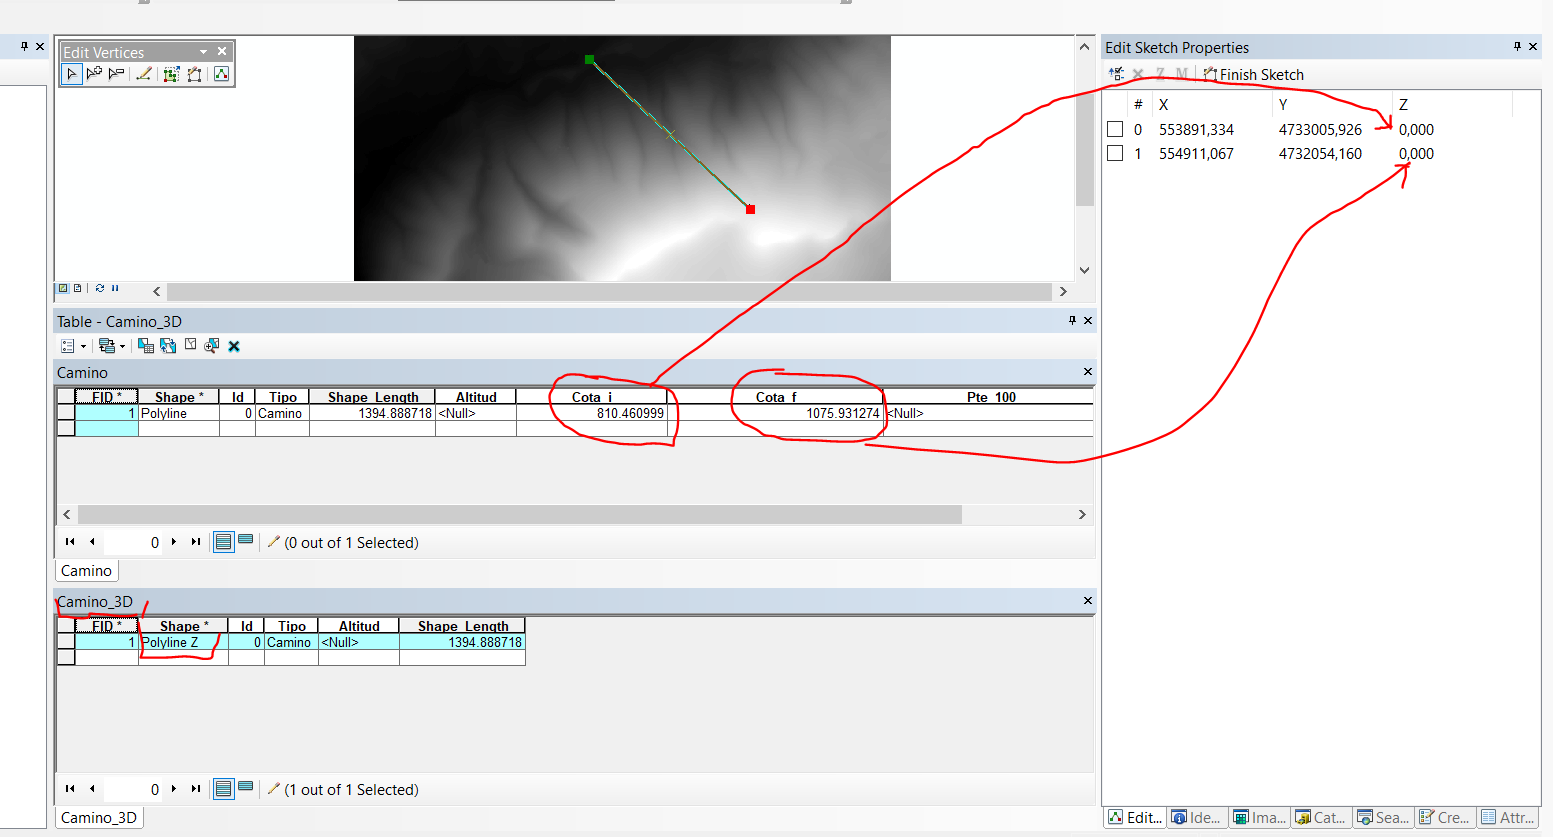Click Cota_f column header in Camino table
This screenshot has width=1553, height=837.
[776, 397]
